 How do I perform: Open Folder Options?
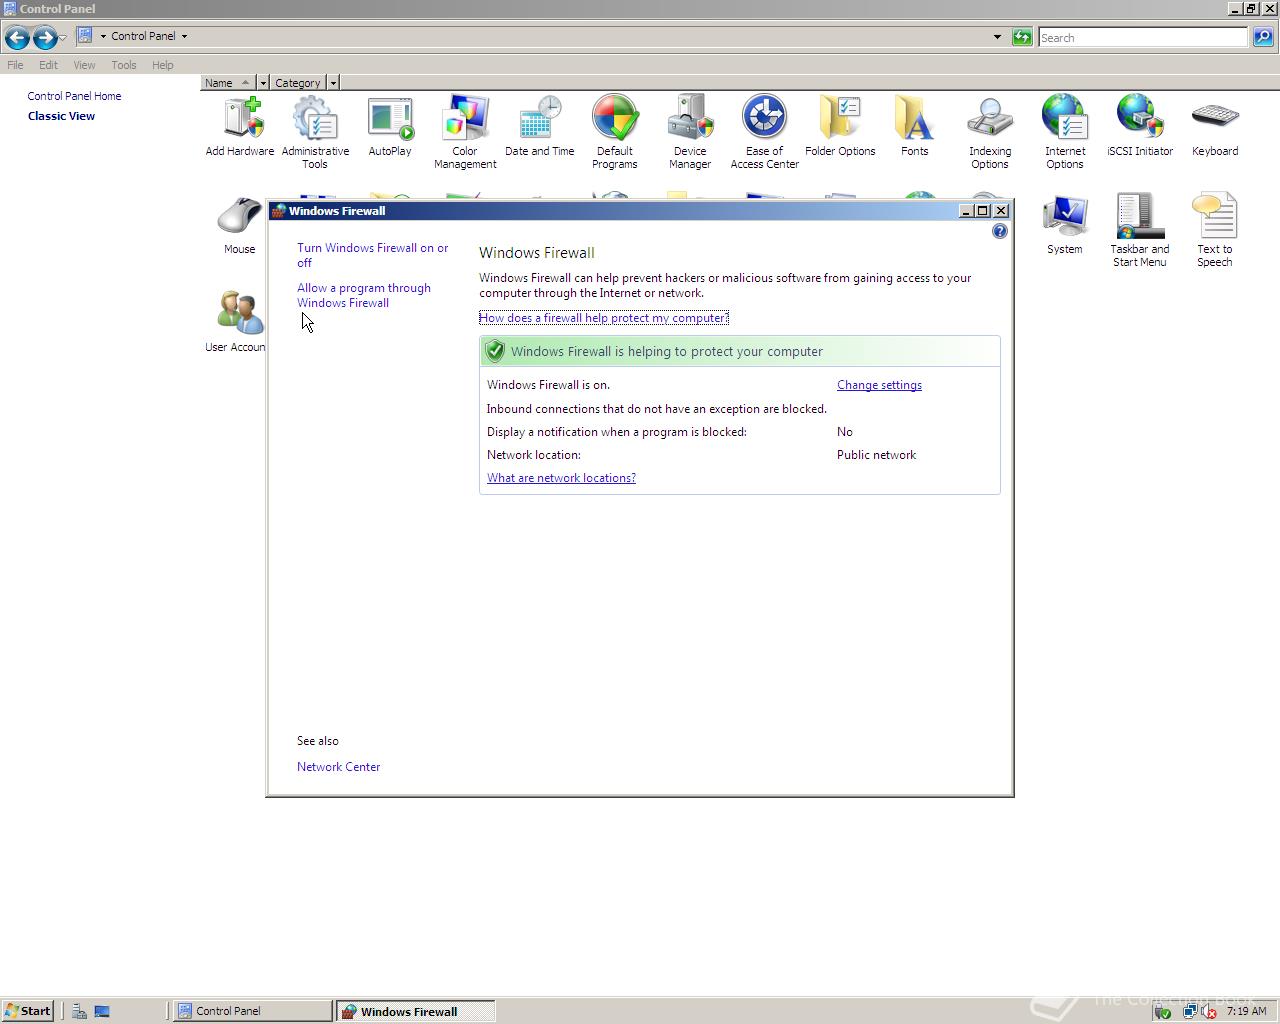pos(840,126)
